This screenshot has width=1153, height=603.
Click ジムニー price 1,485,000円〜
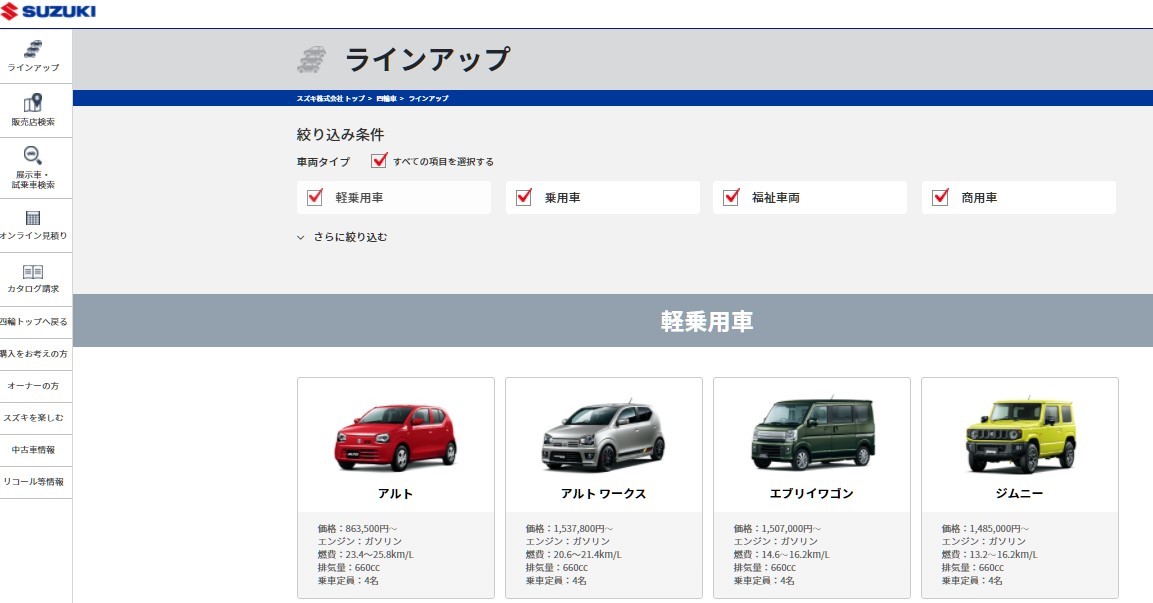coord(999,529)
